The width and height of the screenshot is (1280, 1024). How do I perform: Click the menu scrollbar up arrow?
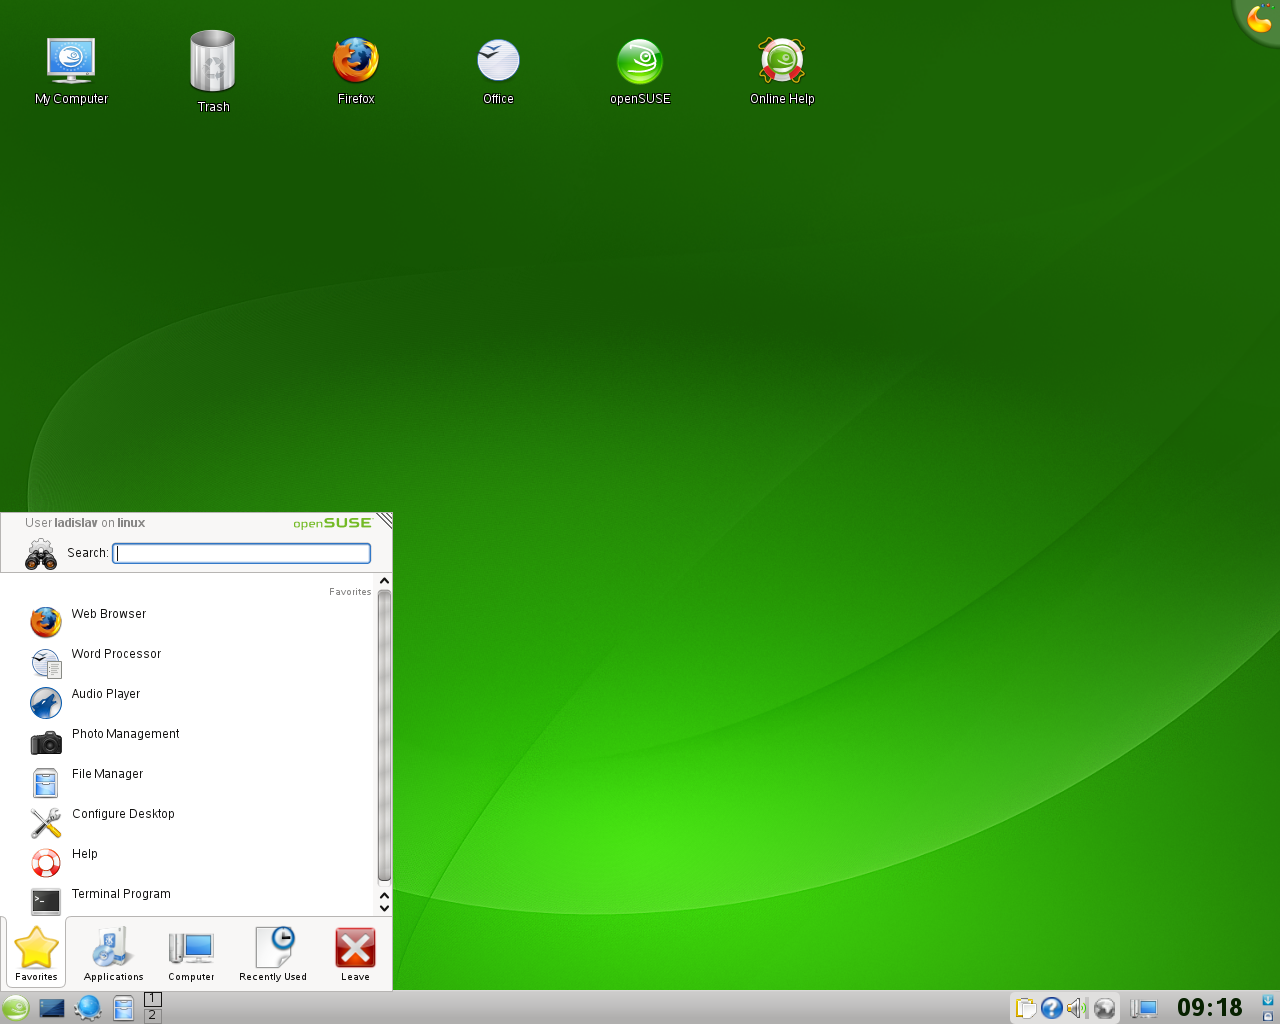pyautogui.click(x=384, y=581)
